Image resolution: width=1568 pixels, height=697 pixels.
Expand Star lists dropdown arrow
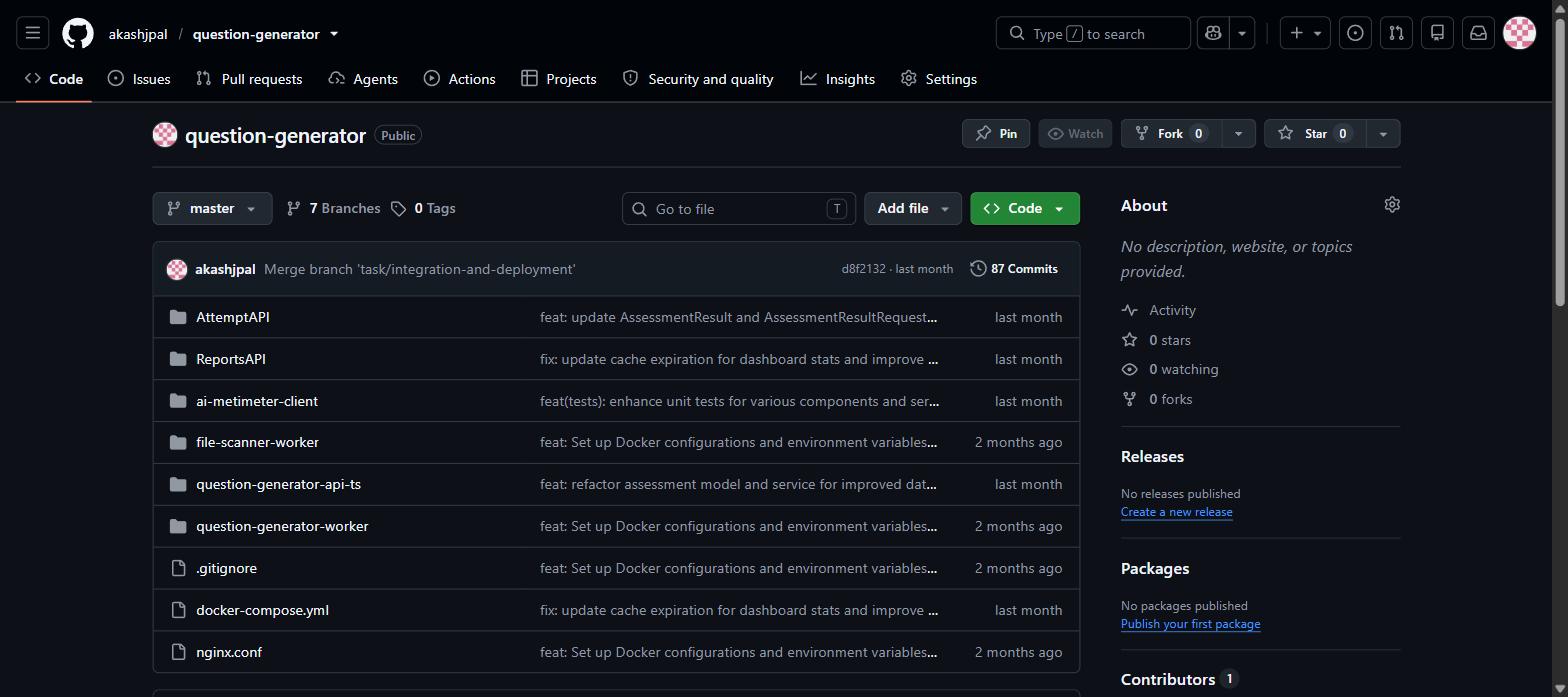click(1383, 133)
